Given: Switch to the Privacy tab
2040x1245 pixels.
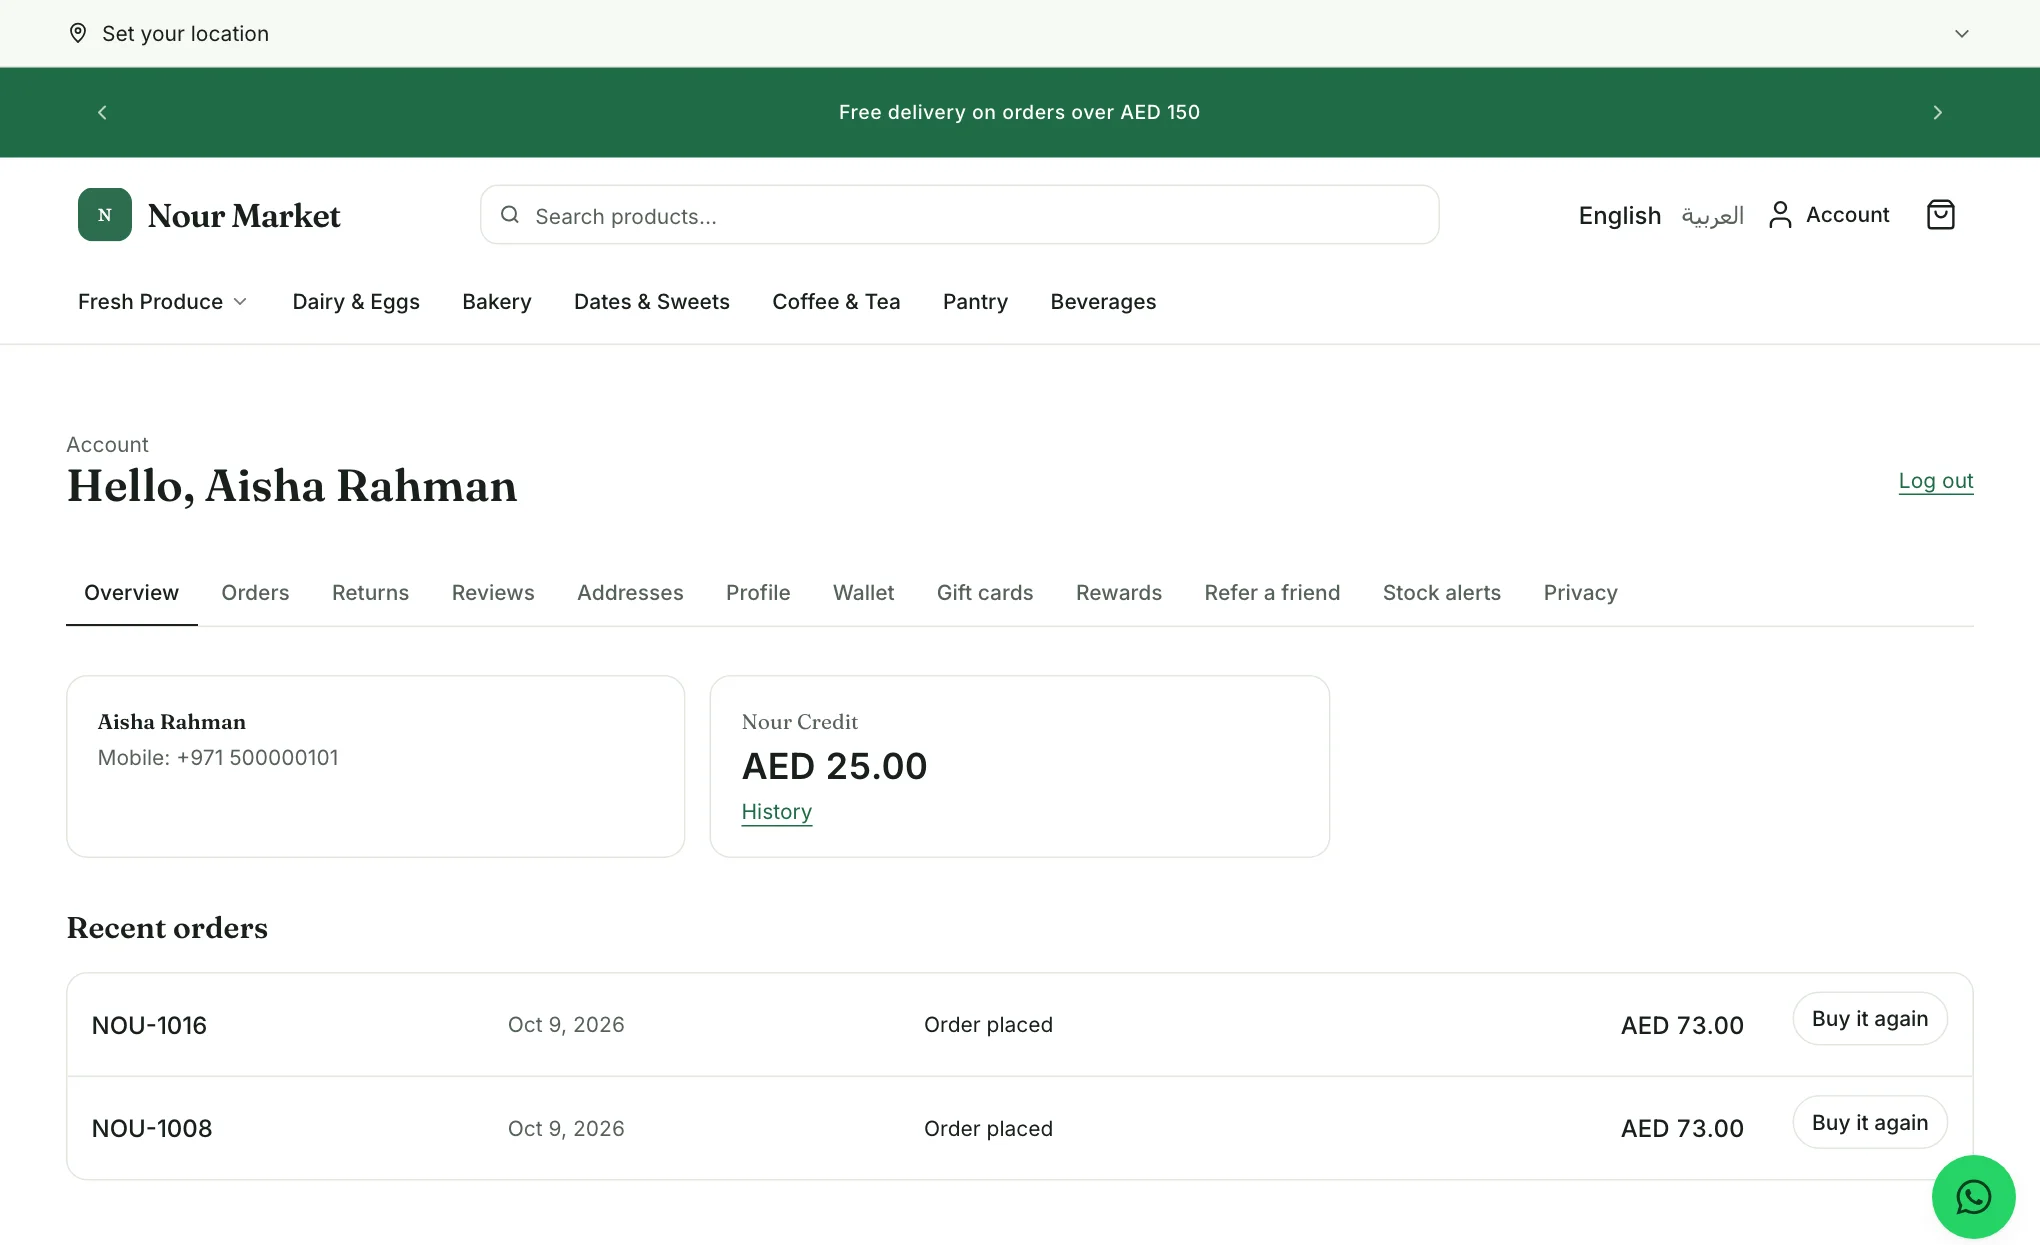Looking at the screenshot, I should pyautogui.click(x=1580, y=593).
